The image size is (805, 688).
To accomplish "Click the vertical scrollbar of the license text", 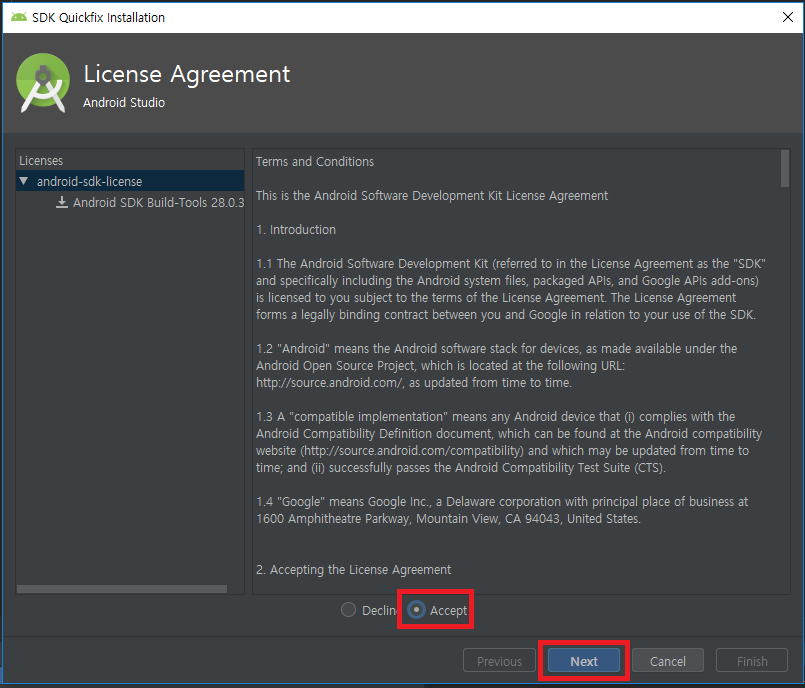I will pos(784,168).
